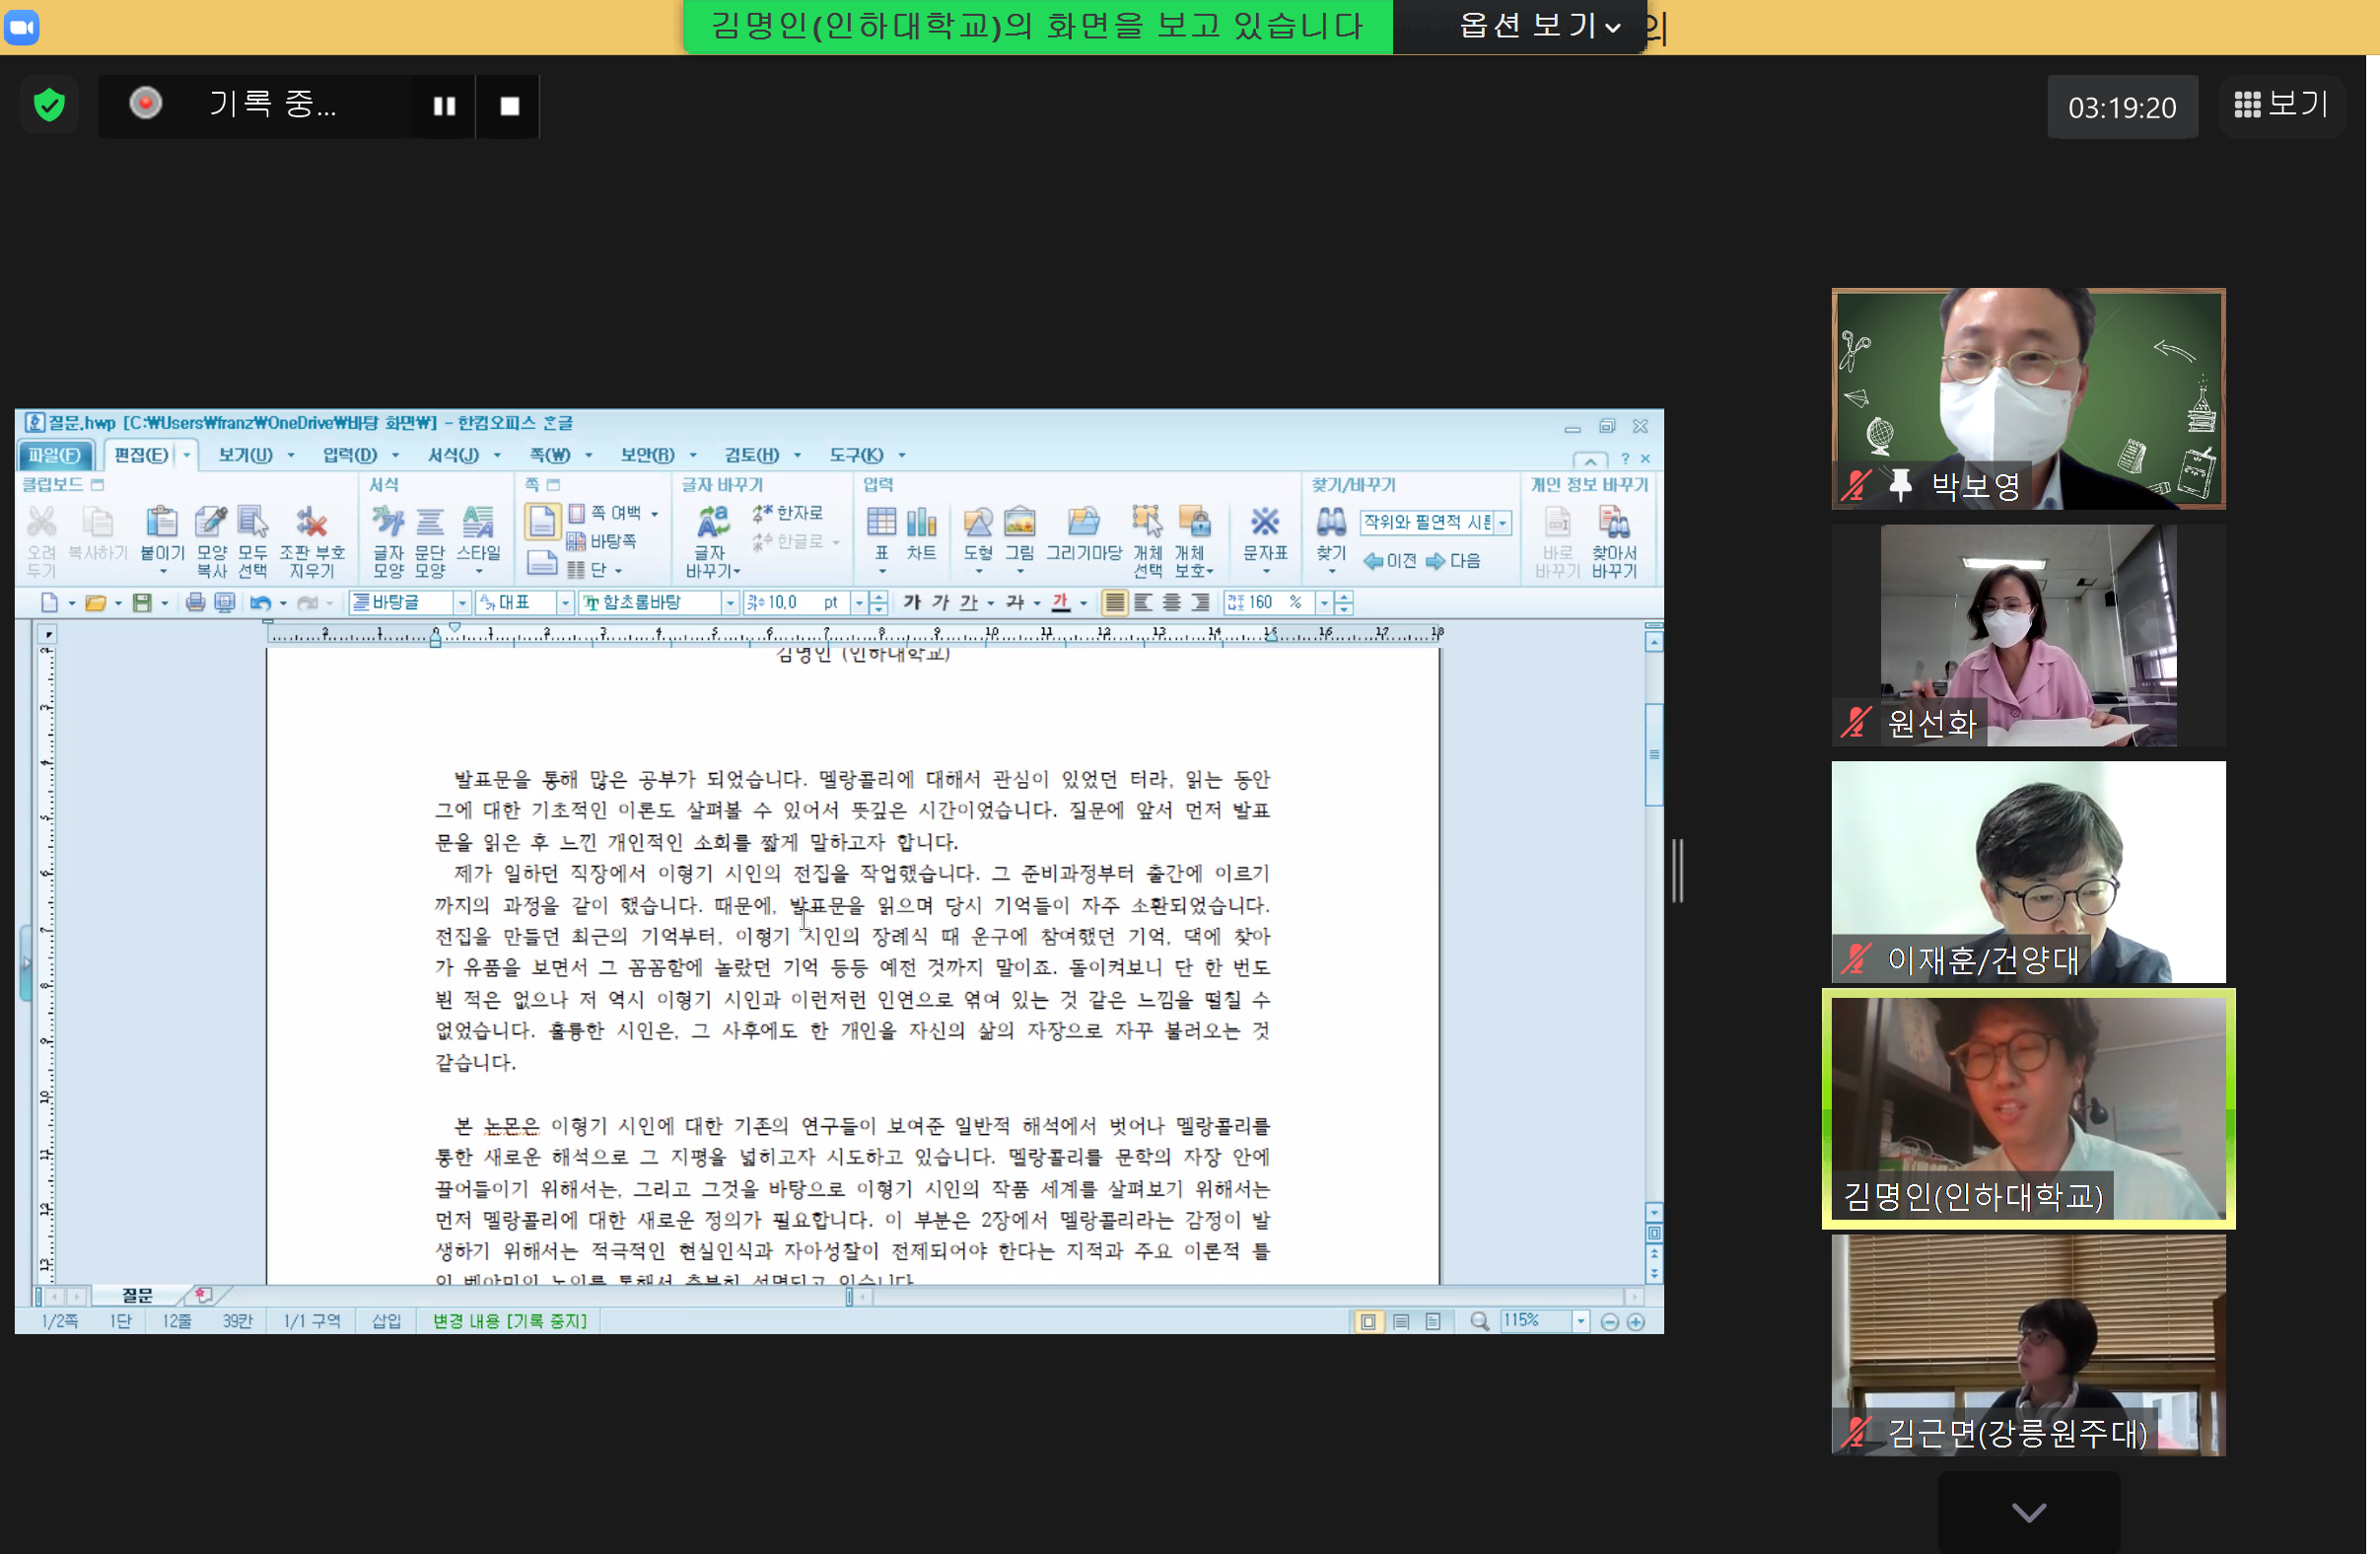Insert a 표 table
2380x1554 pixels.
click(881, 541)
